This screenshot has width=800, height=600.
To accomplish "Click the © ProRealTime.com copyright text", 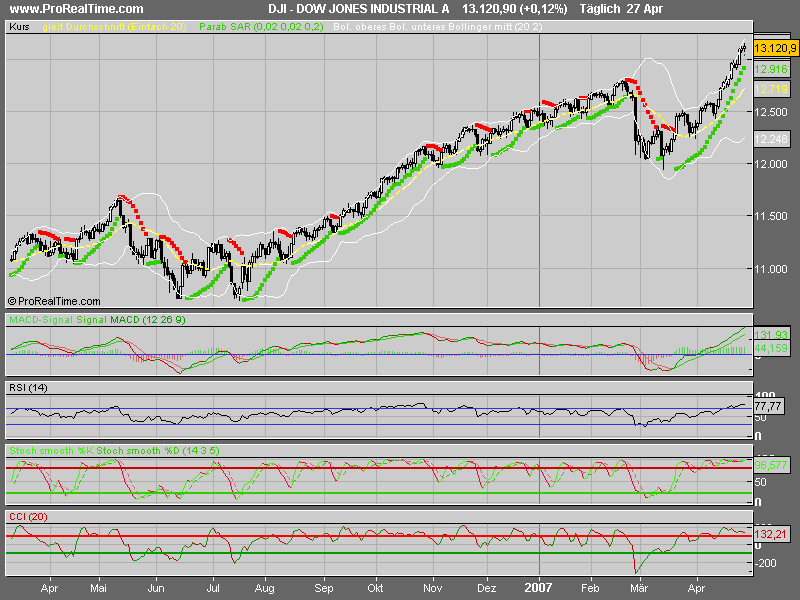I will click(x=55, y=301).
